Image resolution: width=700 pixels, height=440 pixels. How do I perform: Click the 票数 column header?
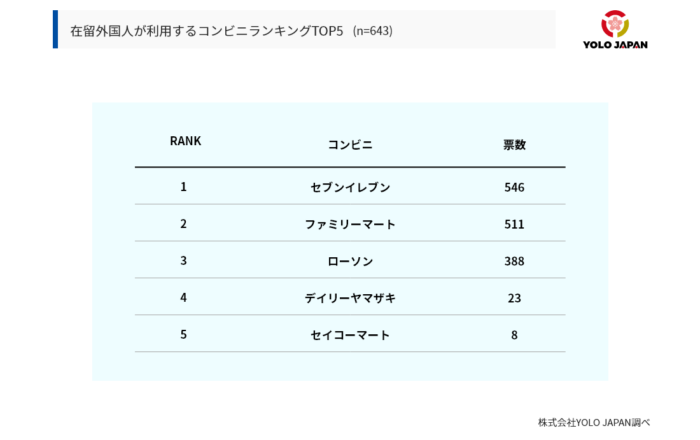(x=514, y=145)
